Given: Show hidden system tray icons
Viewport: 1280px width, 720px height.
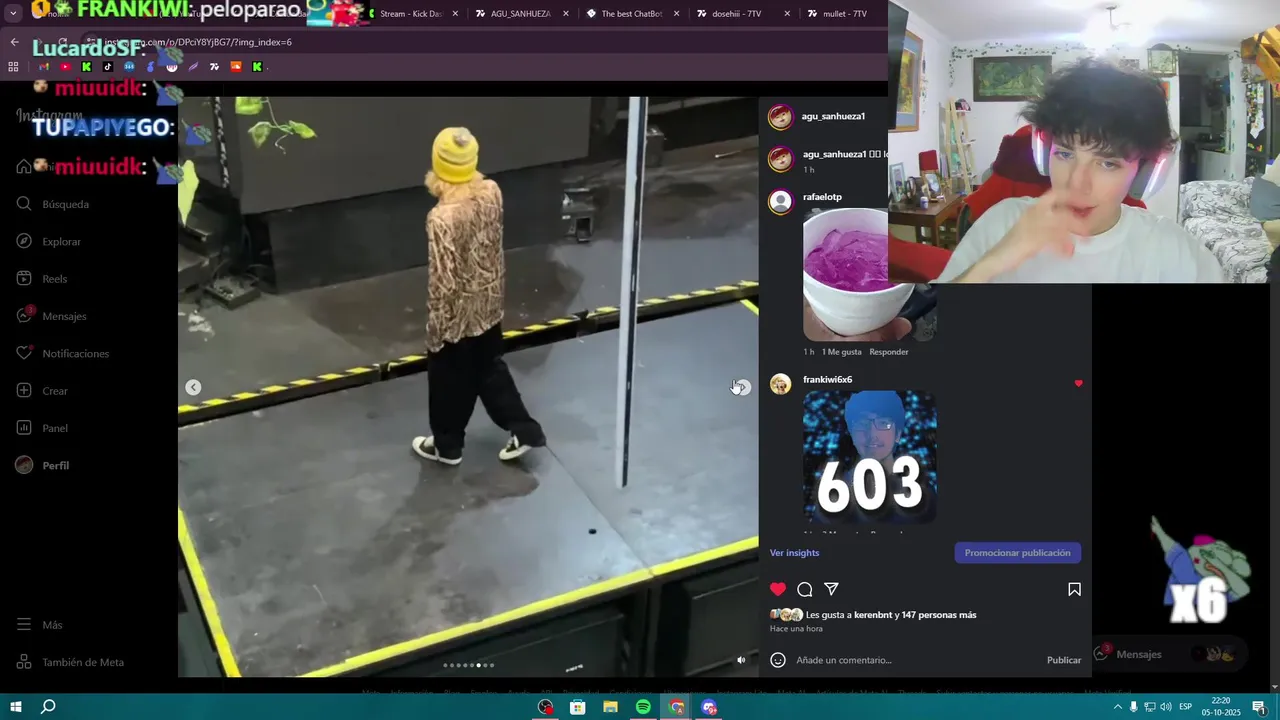Looking at the screenshot, I should coord(1117,707).
